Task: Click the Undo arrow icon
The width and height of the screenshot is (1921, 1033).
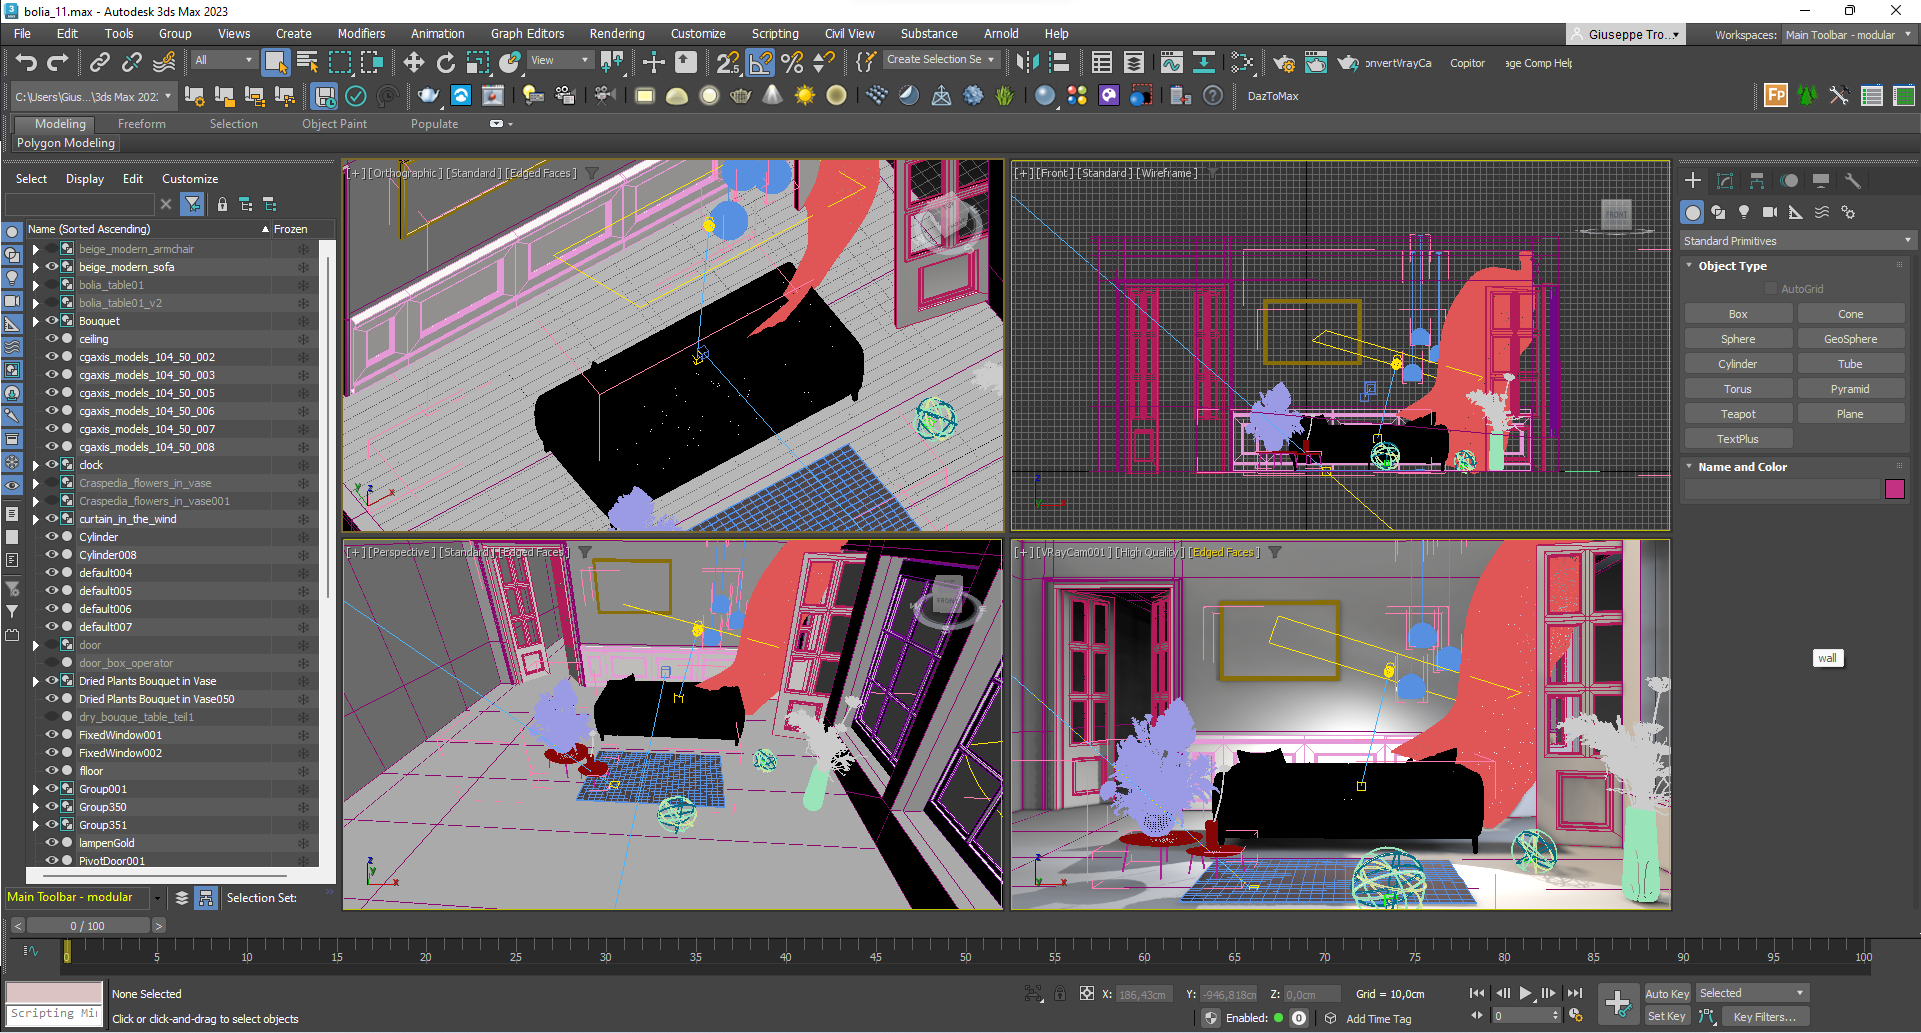Action: (26, 63)
